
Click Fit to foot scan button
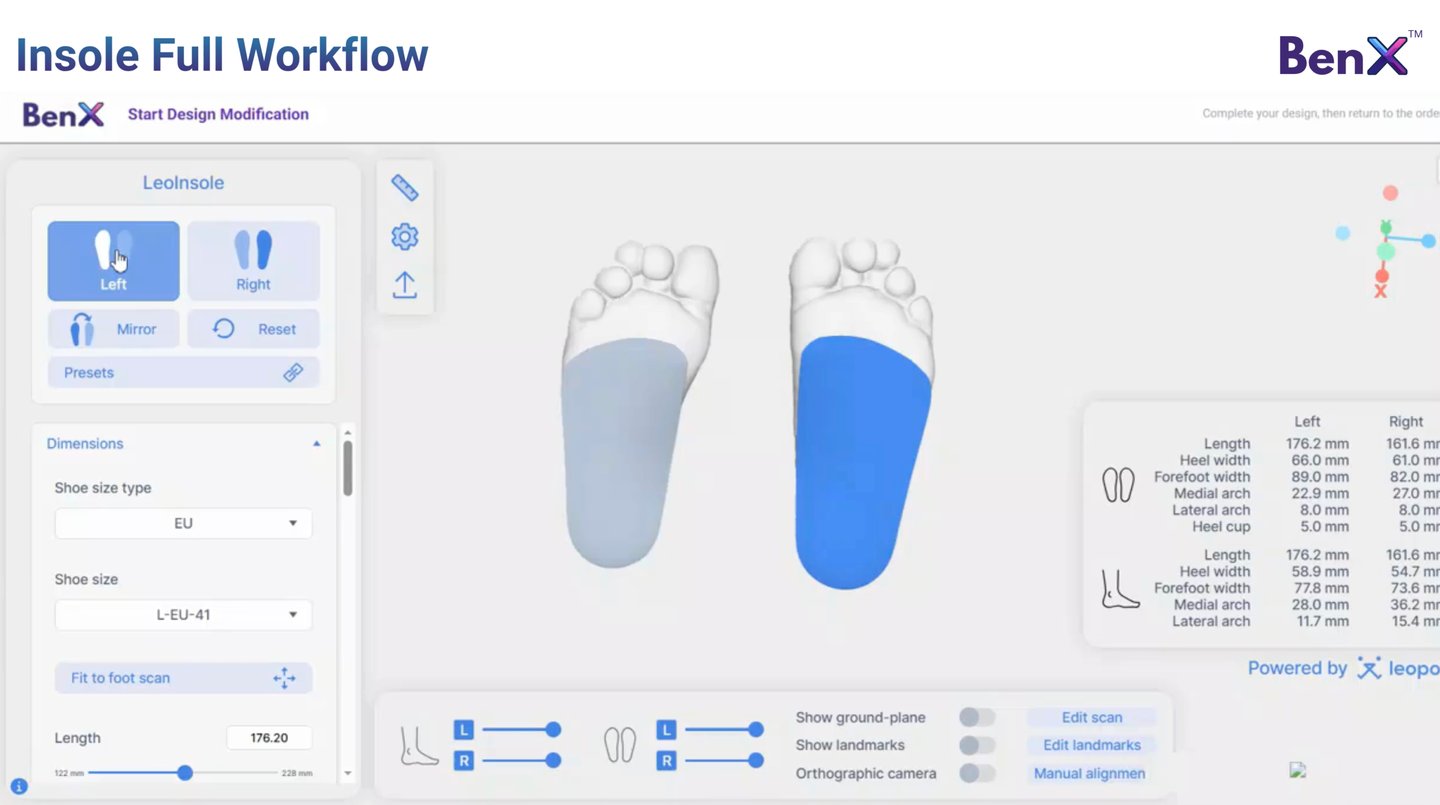(183, 678)
